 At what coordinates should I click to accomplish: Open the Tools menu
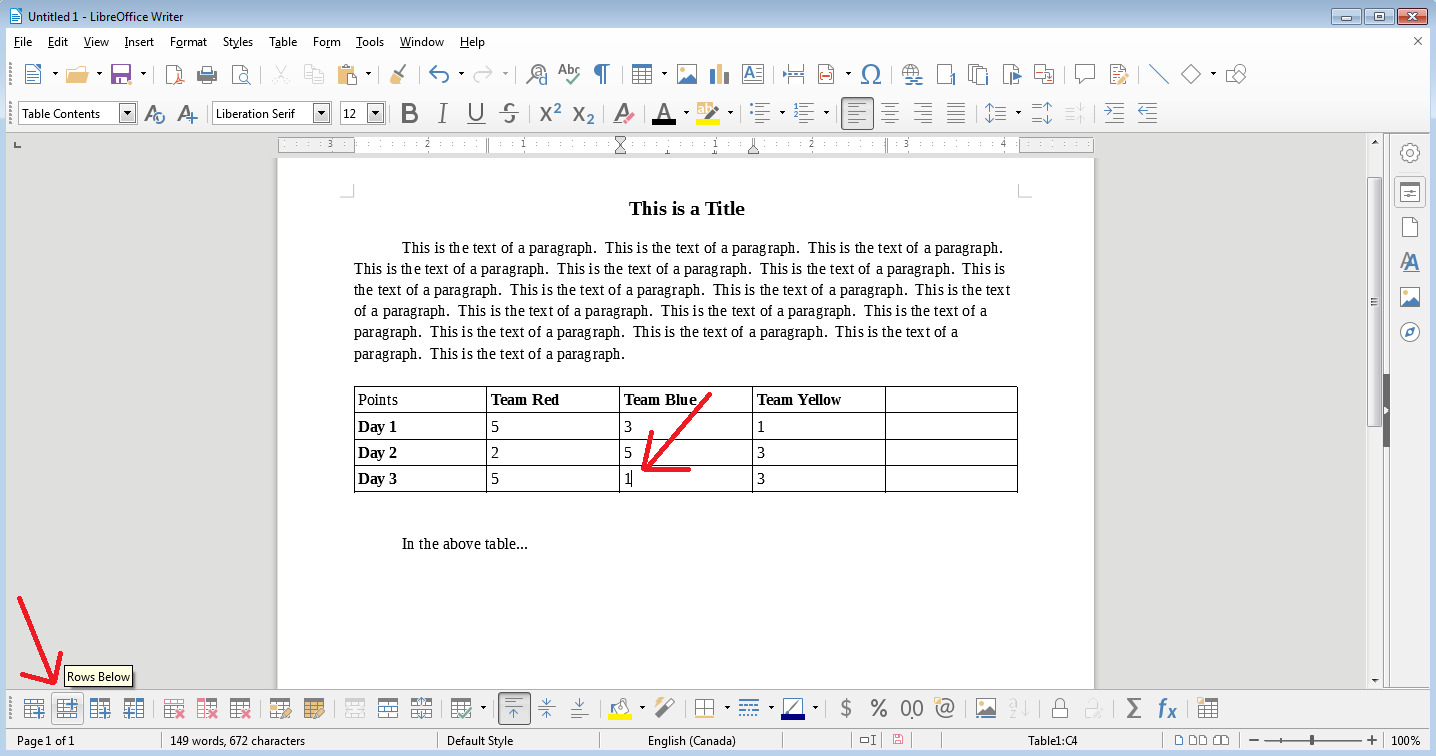370,42
